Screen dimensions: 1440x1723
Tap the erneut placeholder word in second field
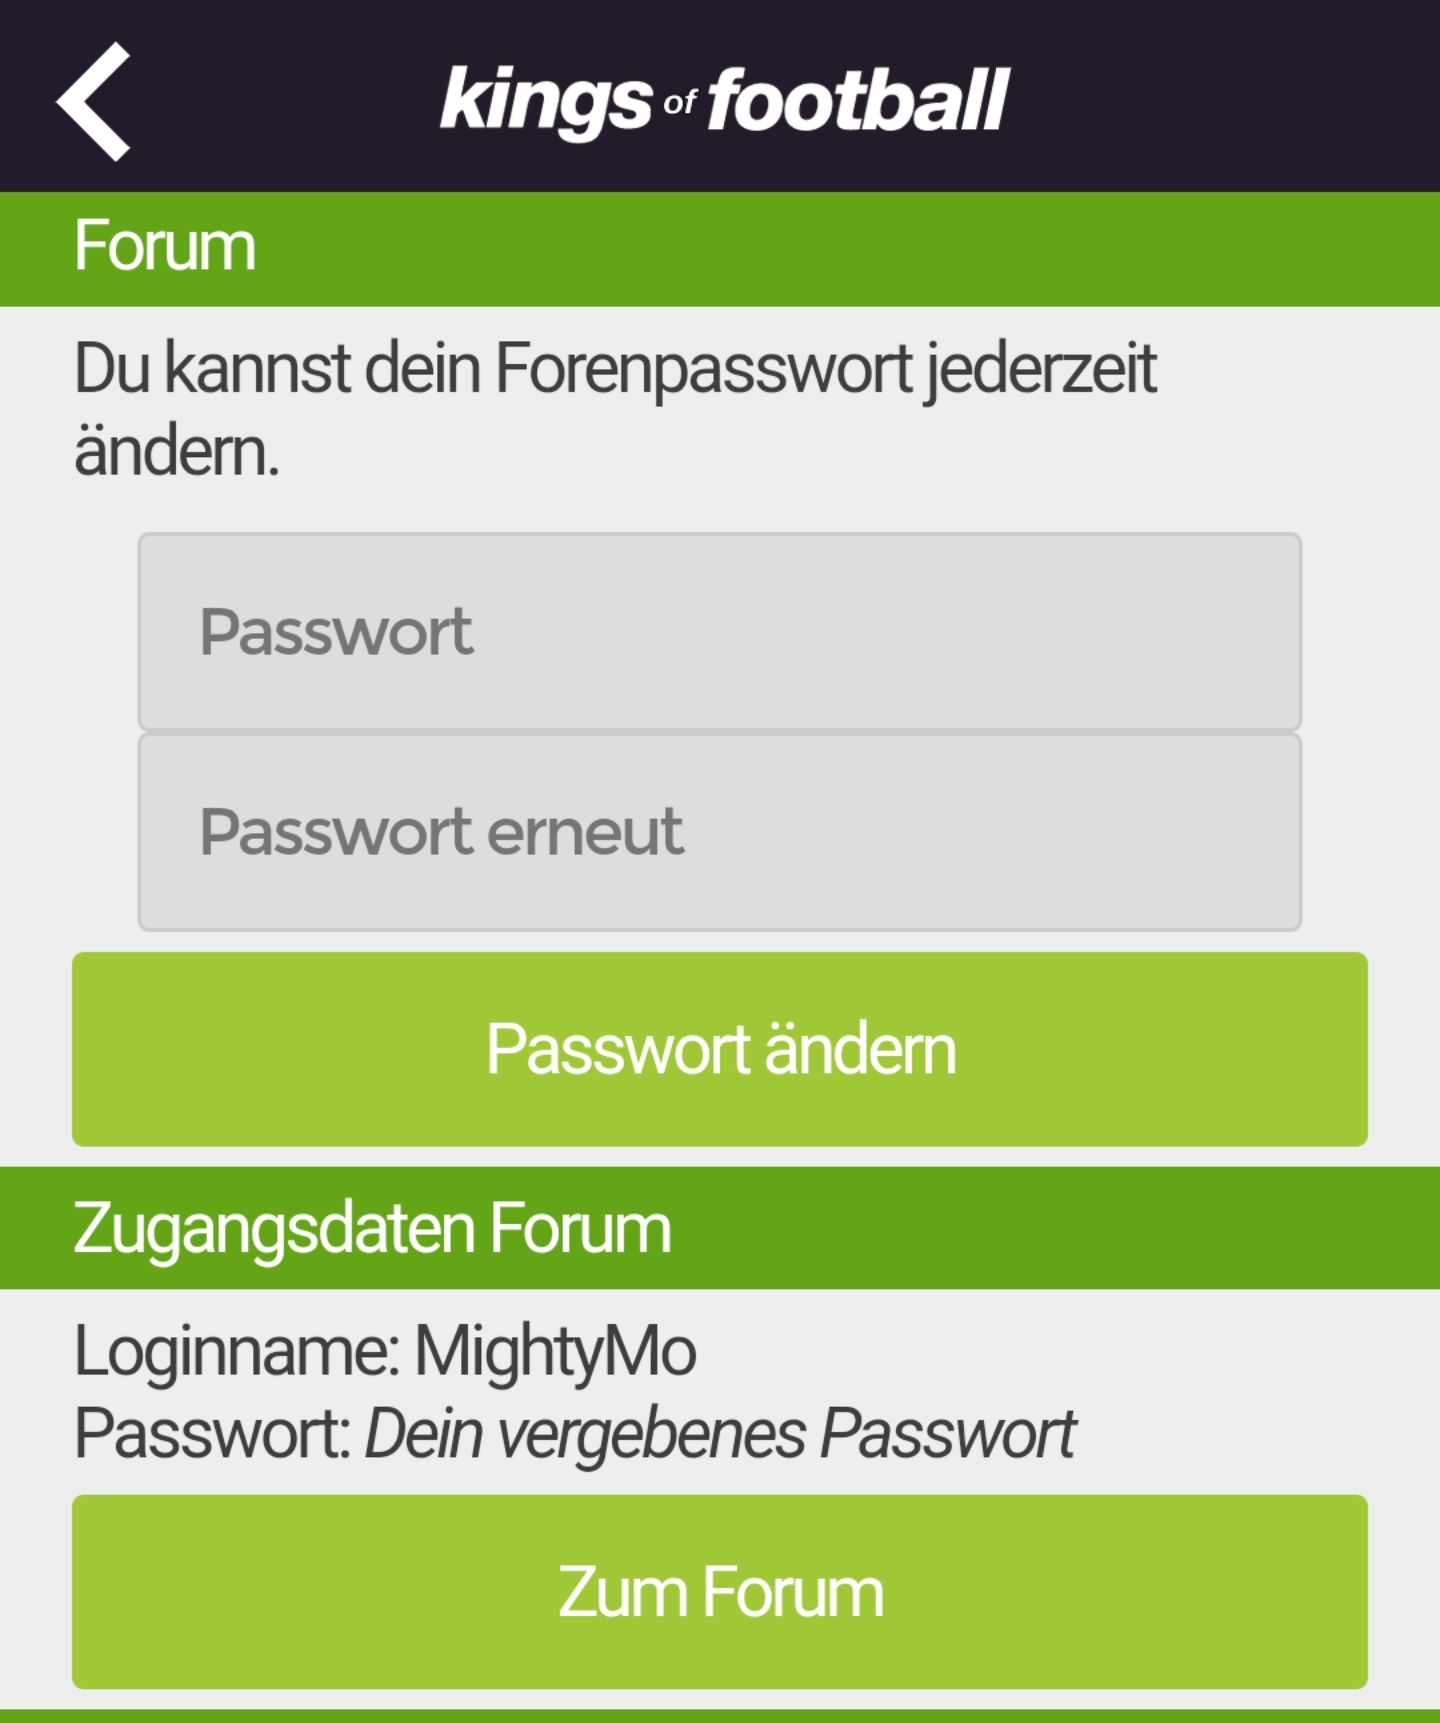click(x=586, y=832)
